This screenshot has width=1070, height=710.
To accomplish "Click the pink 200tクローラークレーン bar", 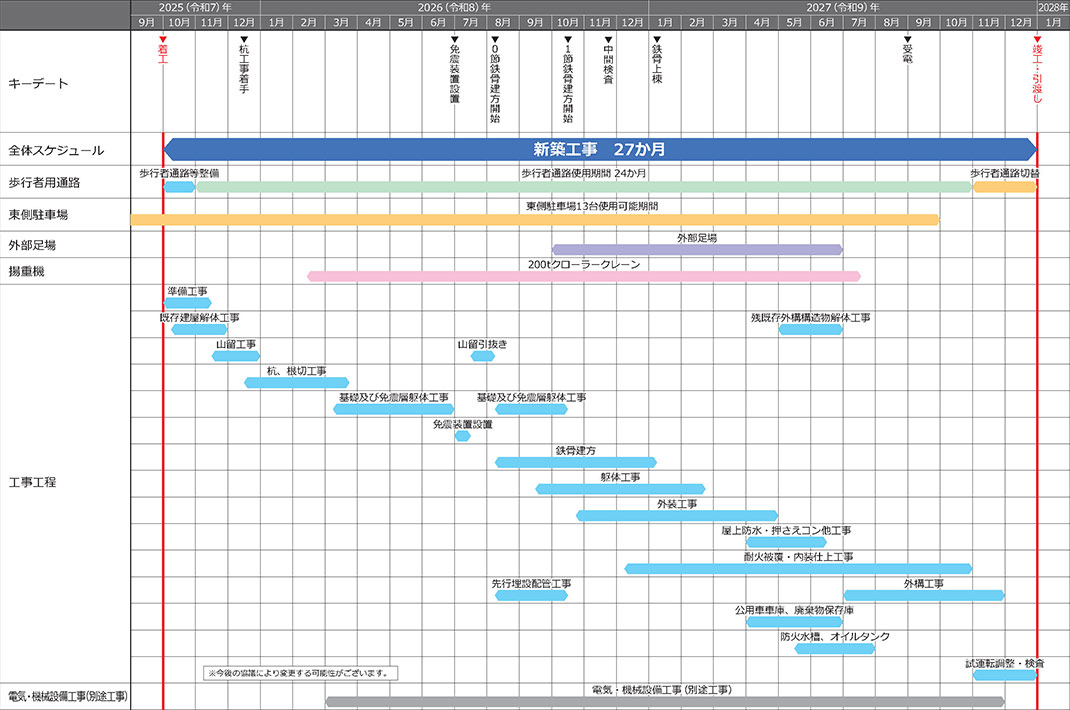I will click(583, 276).
